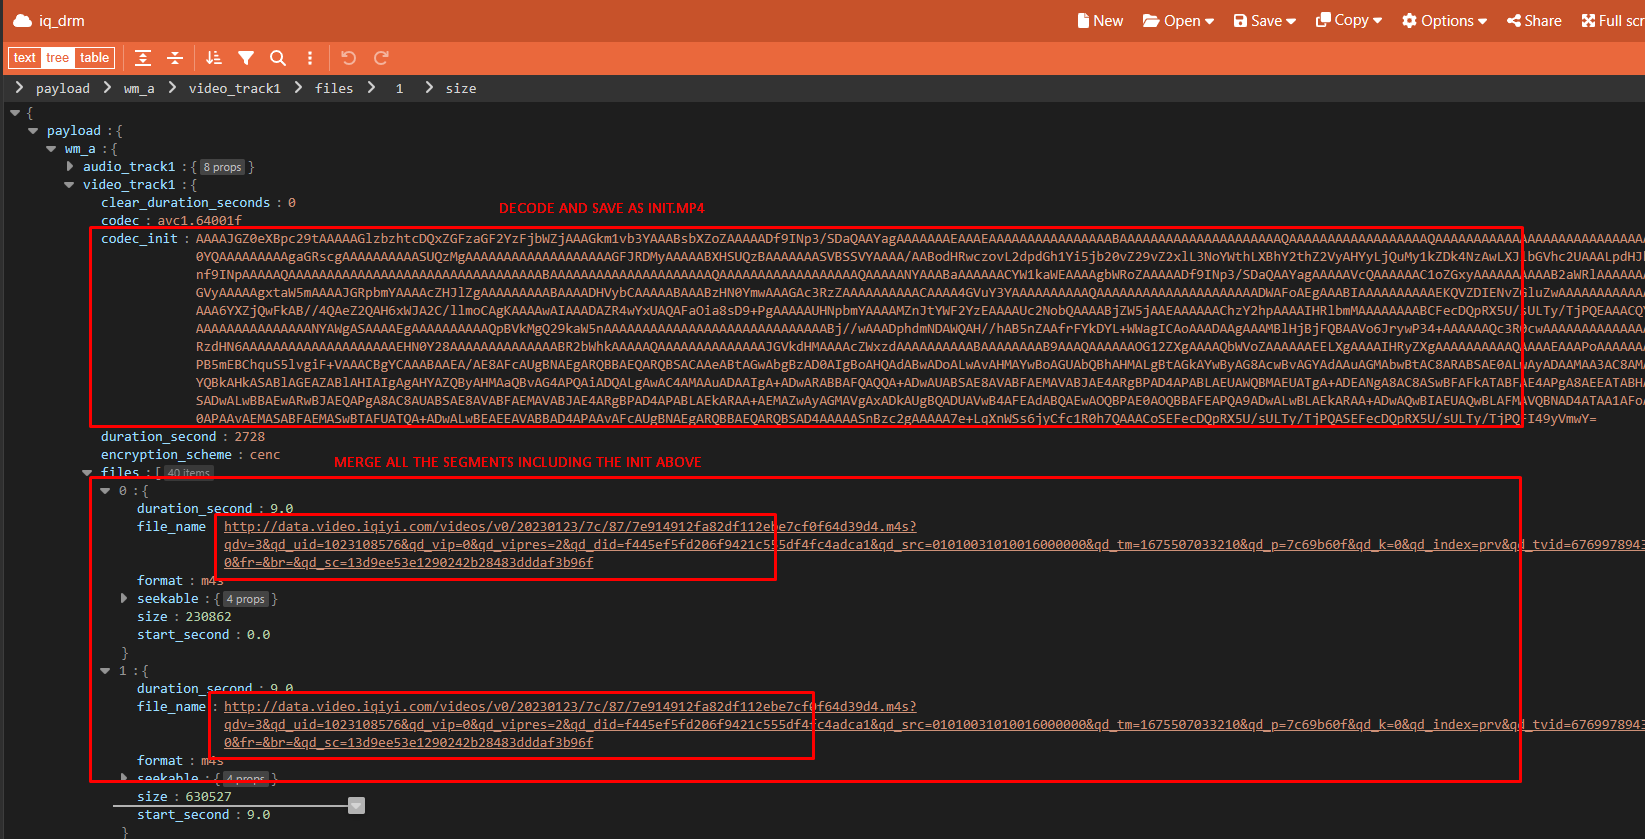Image resolution: width=1645 pixels, height=839 pixels.
Task: Select the start_second value 9.0
Action: tap(258, 815)
